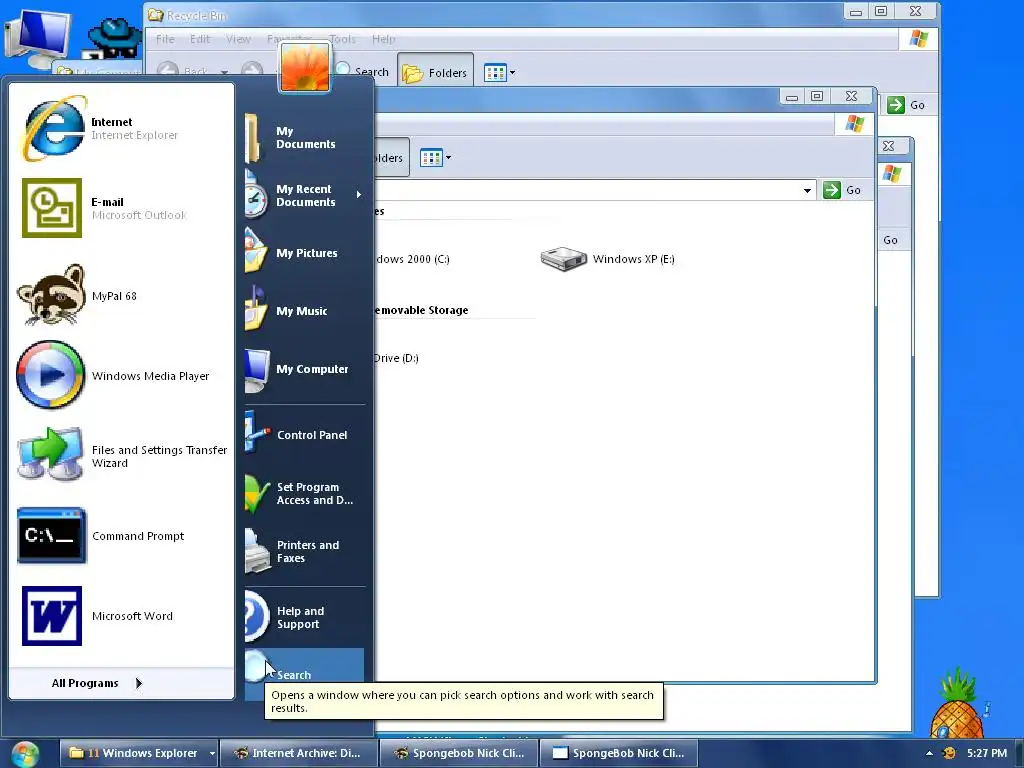Switch to second SpongeBob Nick Cli taskbar item

(x=618, y=753)
